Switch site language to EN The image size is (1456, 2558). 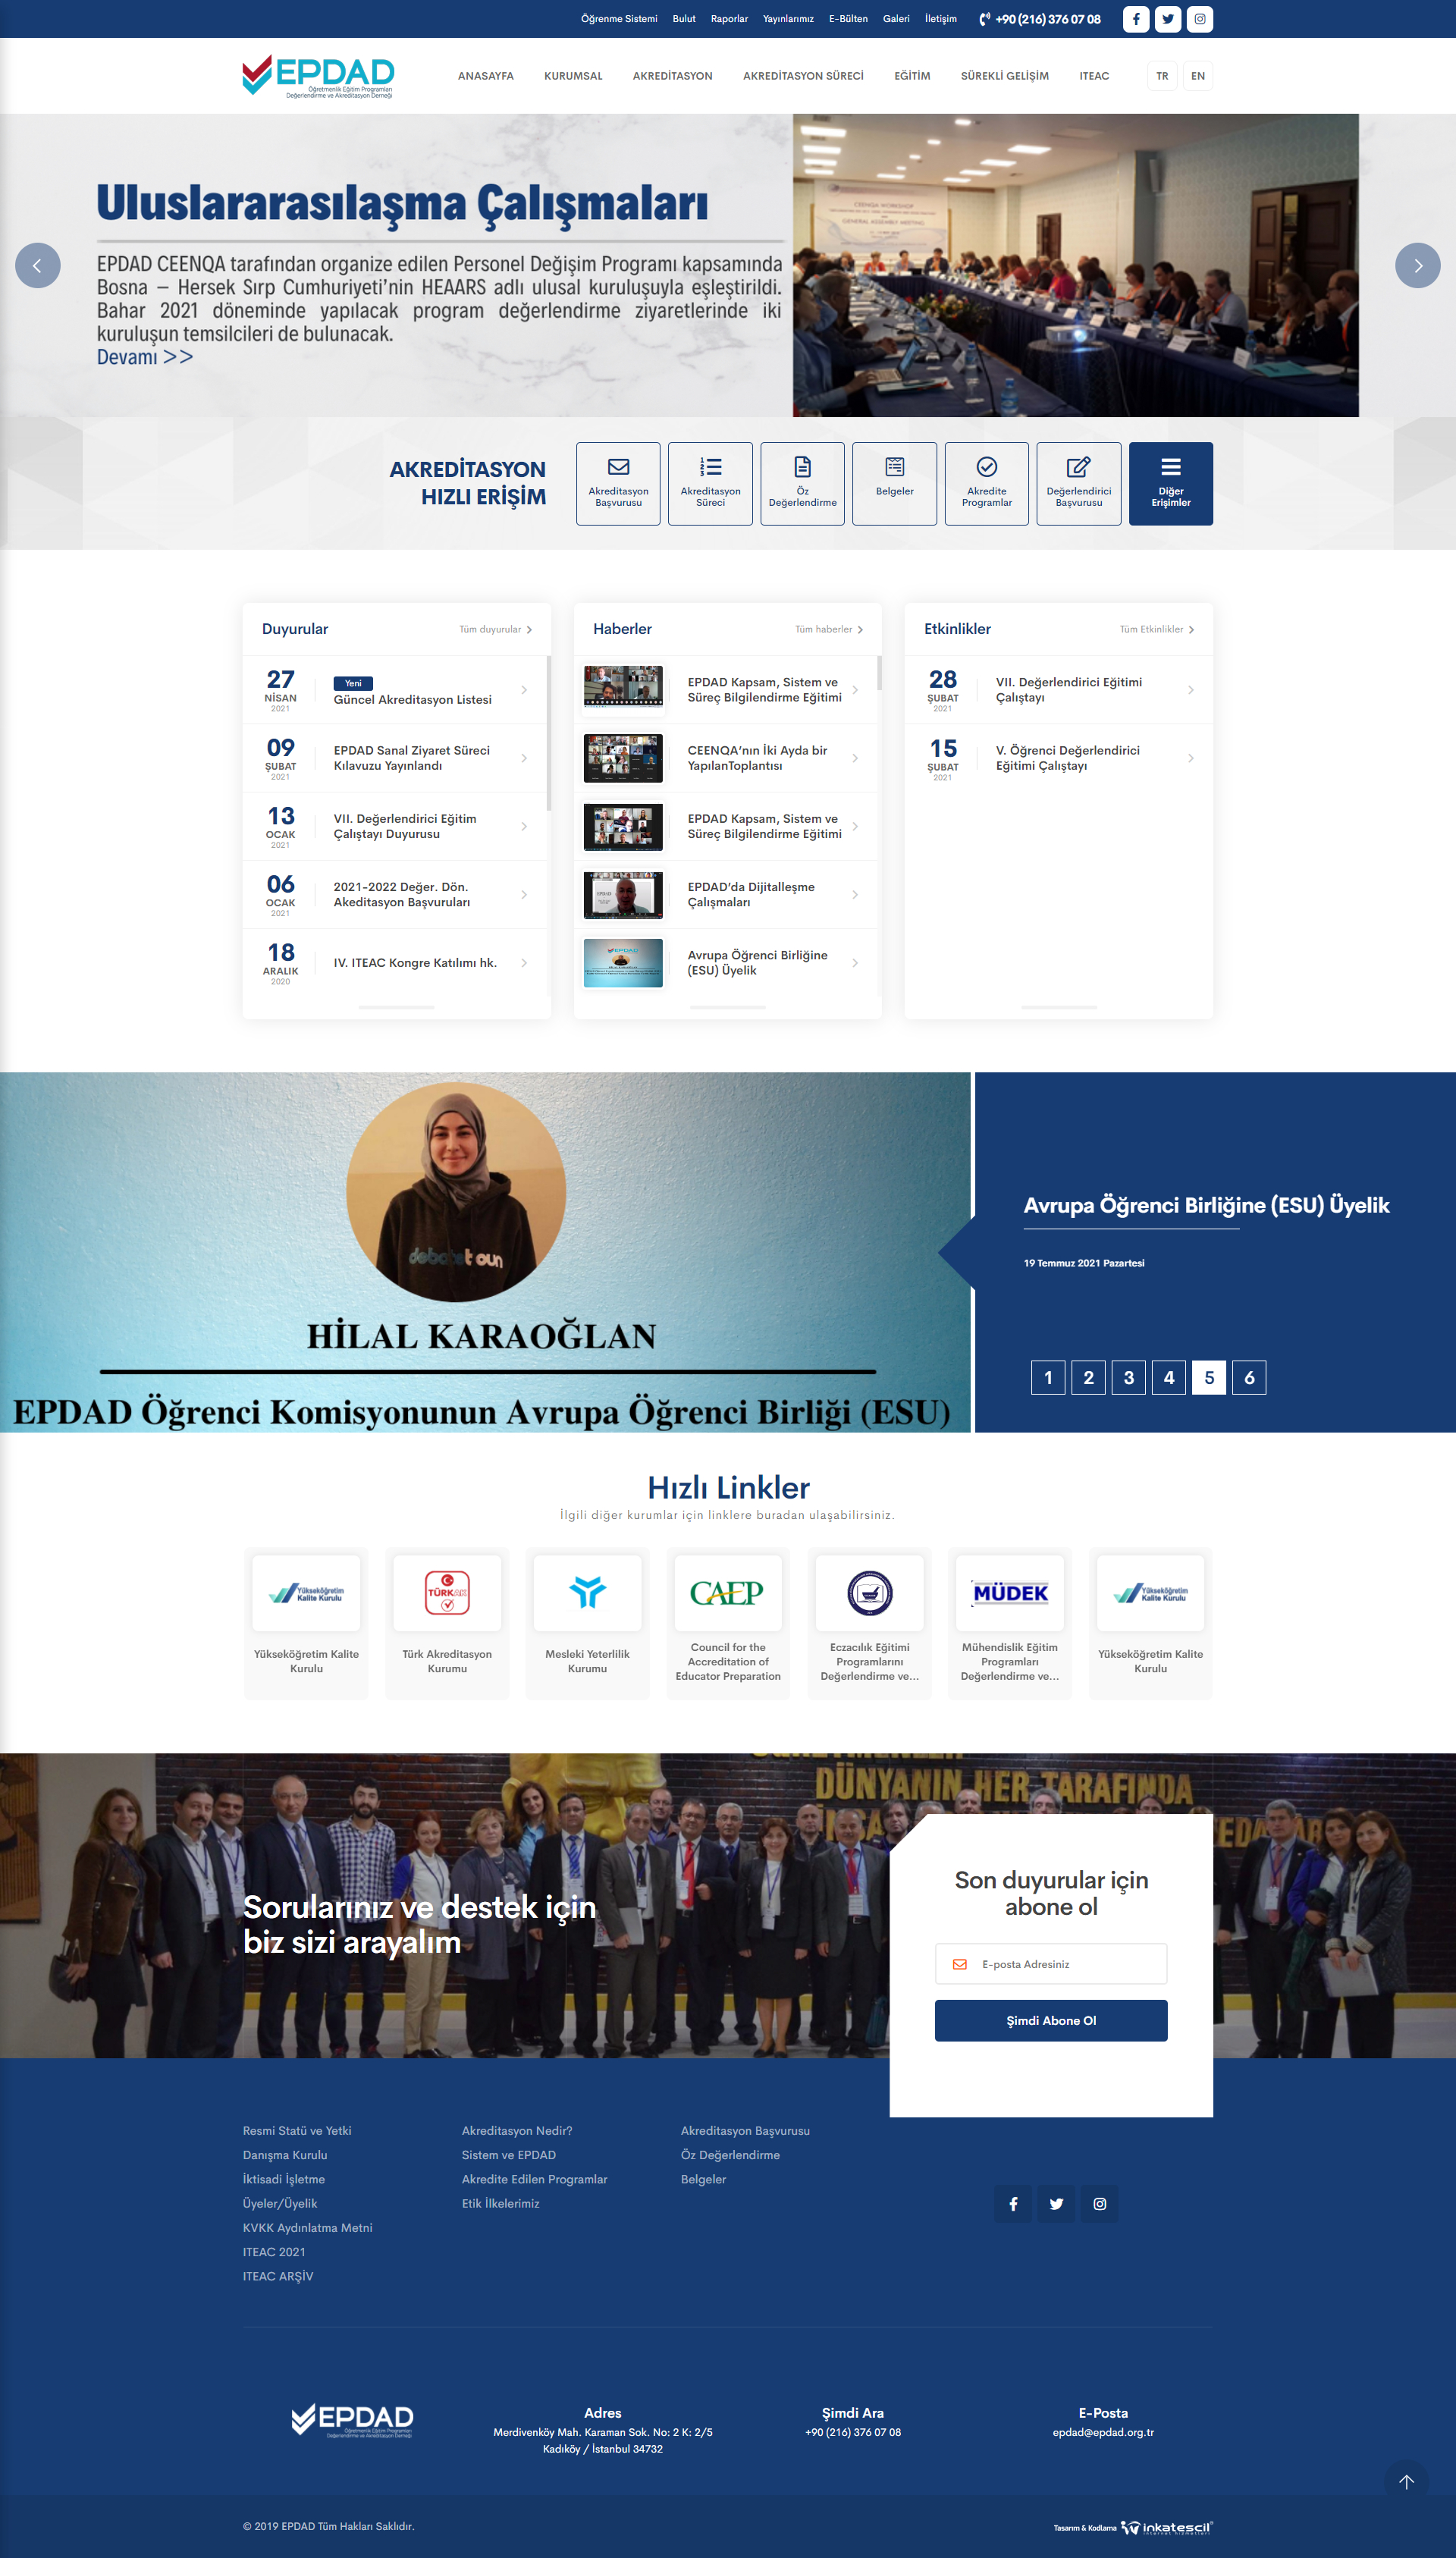[1197, 76]
